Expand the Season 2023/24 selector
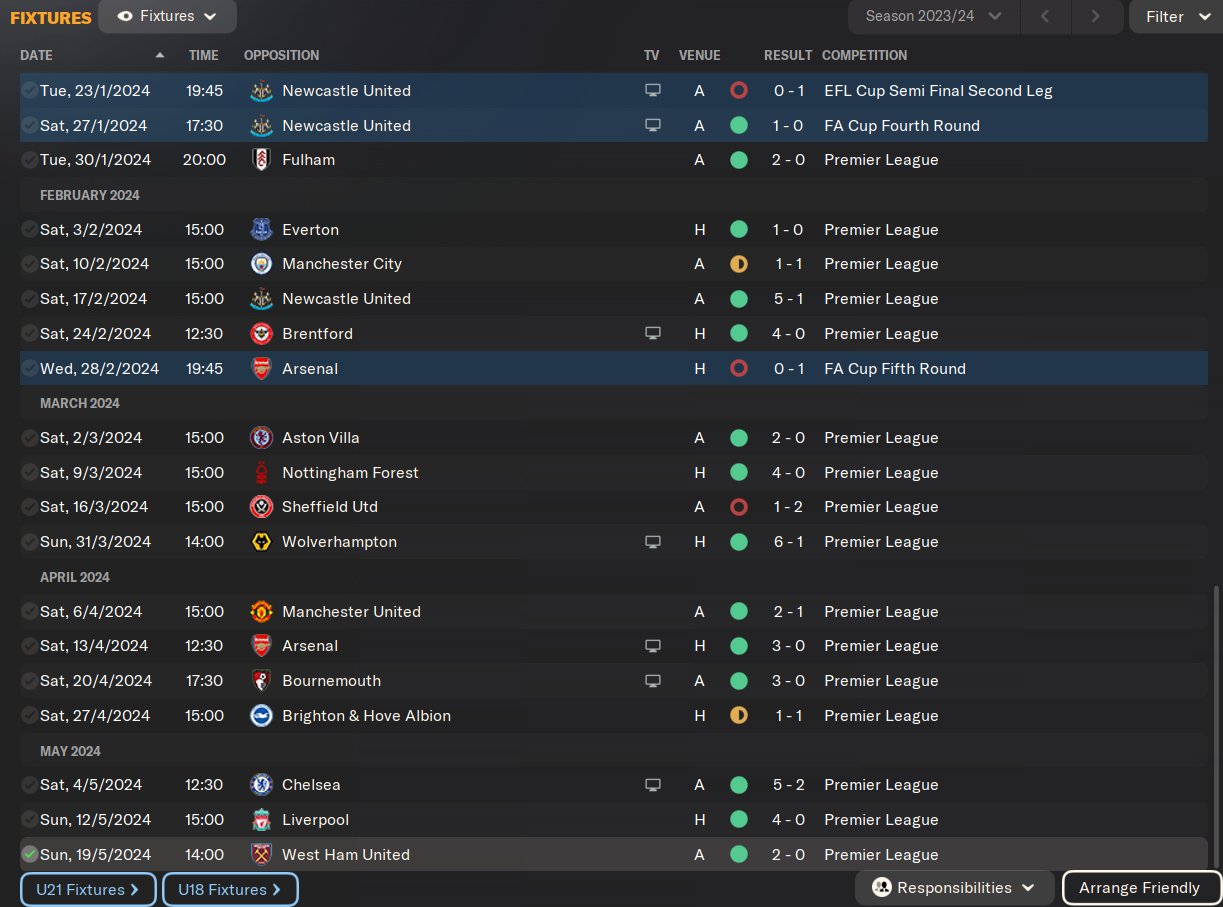The image size is (1223, 907). point(933,16)
